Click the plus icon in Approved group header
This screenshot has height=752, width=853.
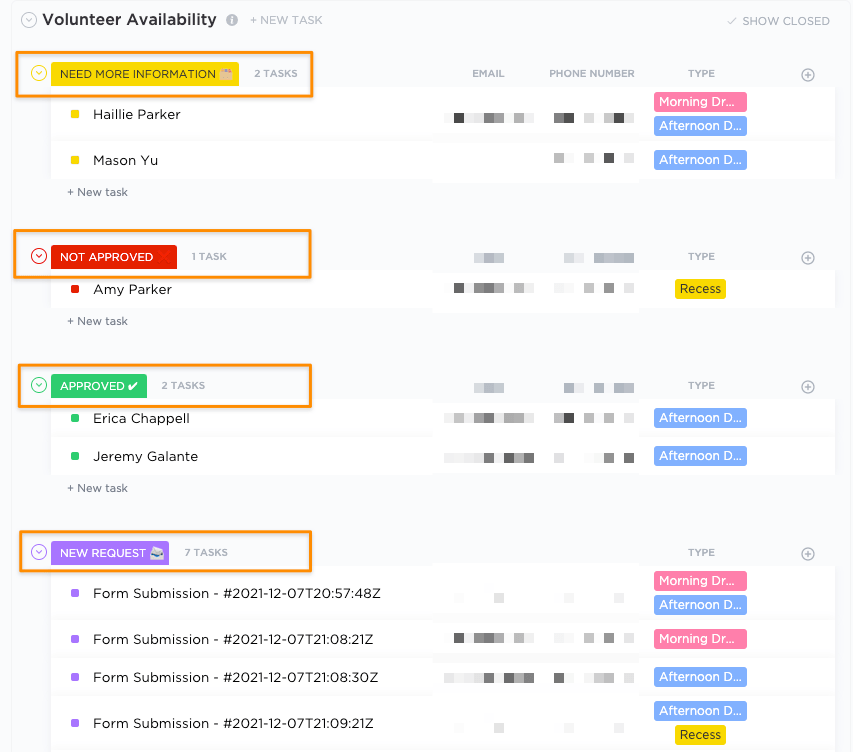808,386
